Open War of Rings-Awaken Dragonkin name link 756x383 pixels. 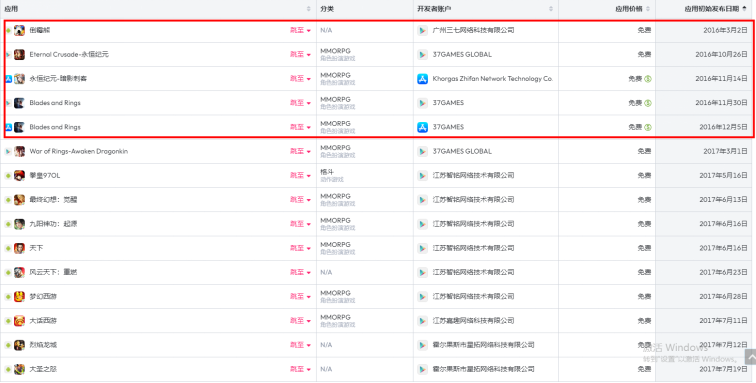79,151
